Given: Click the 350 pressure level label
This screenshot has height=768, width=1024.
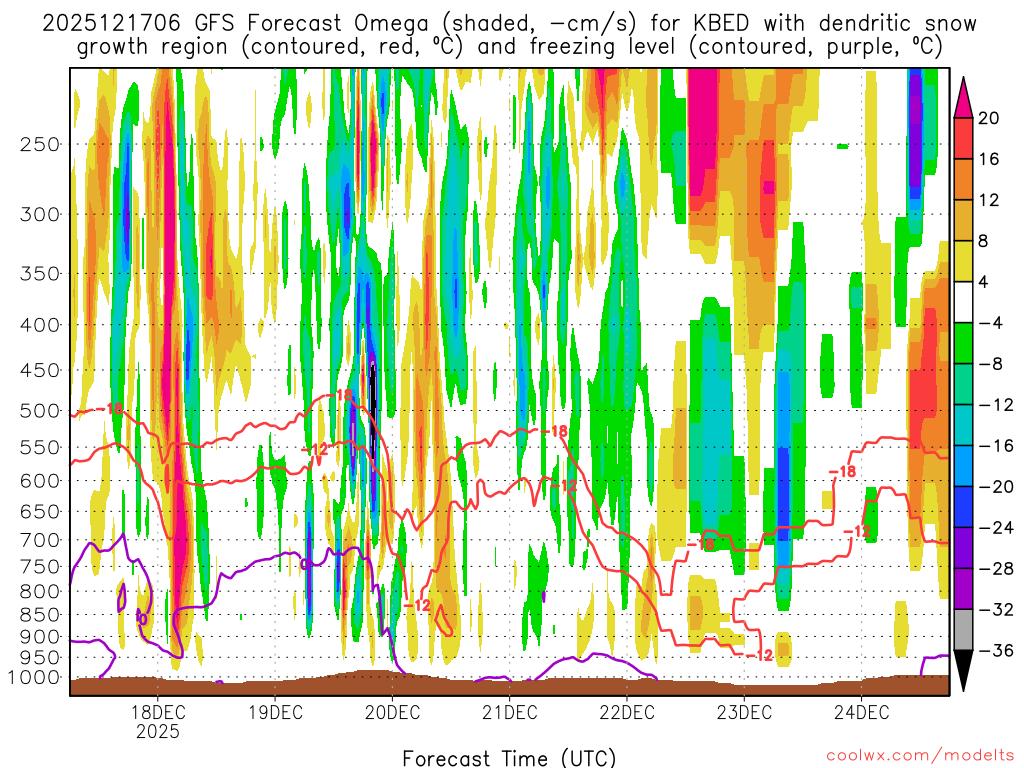Looking at the screenshot, I should [40, 274].
